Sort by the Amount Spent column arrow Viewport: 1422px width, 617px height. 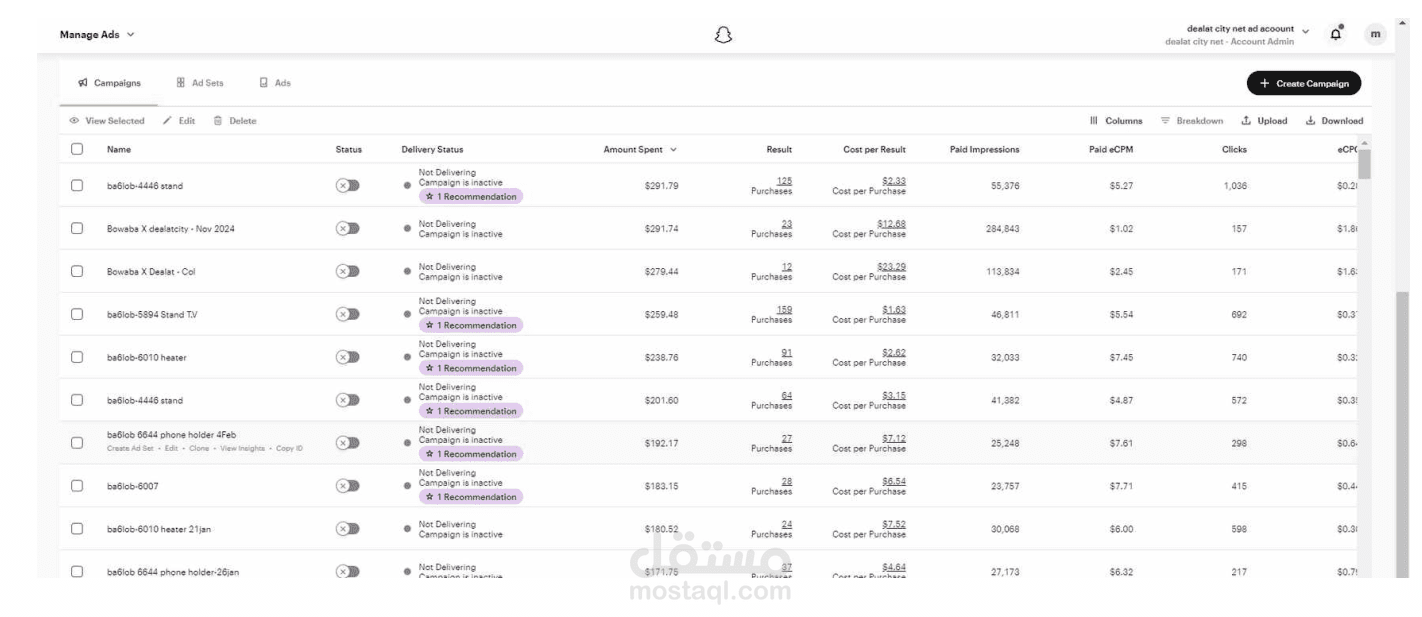click(673, 150)
